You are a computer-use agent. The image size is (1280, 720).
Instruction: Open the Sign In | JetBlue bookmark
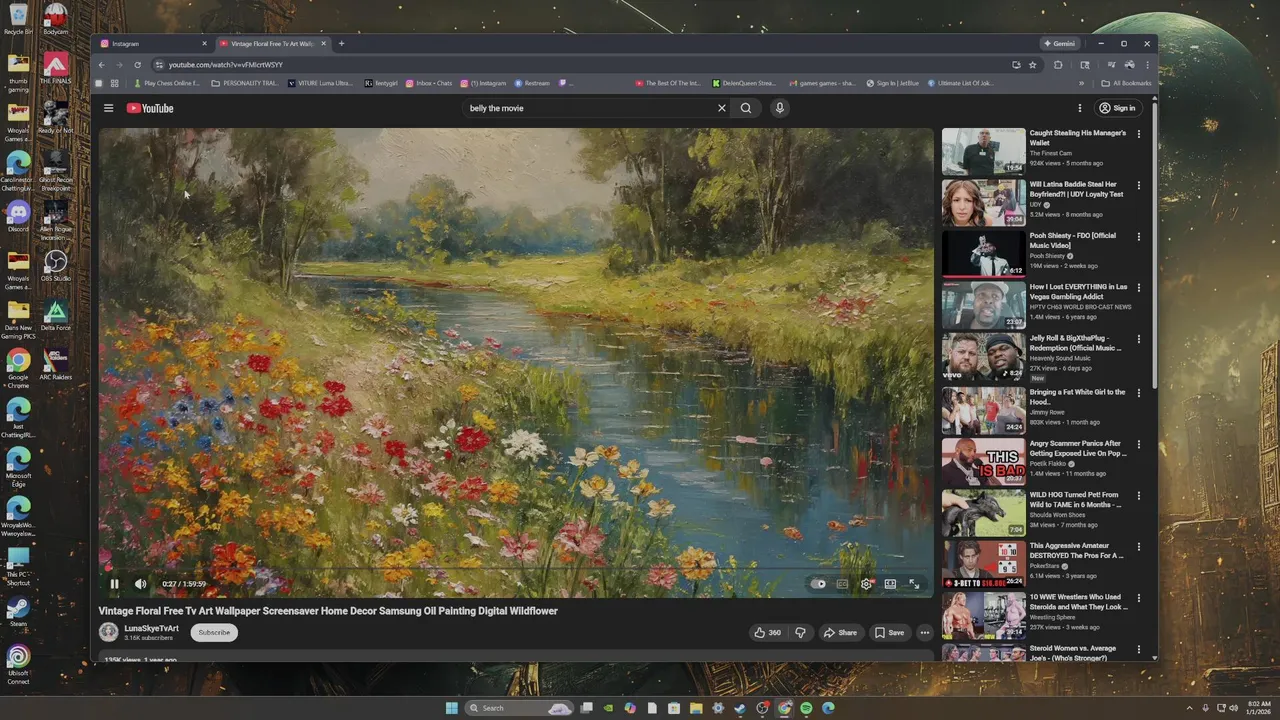point(893,83)
